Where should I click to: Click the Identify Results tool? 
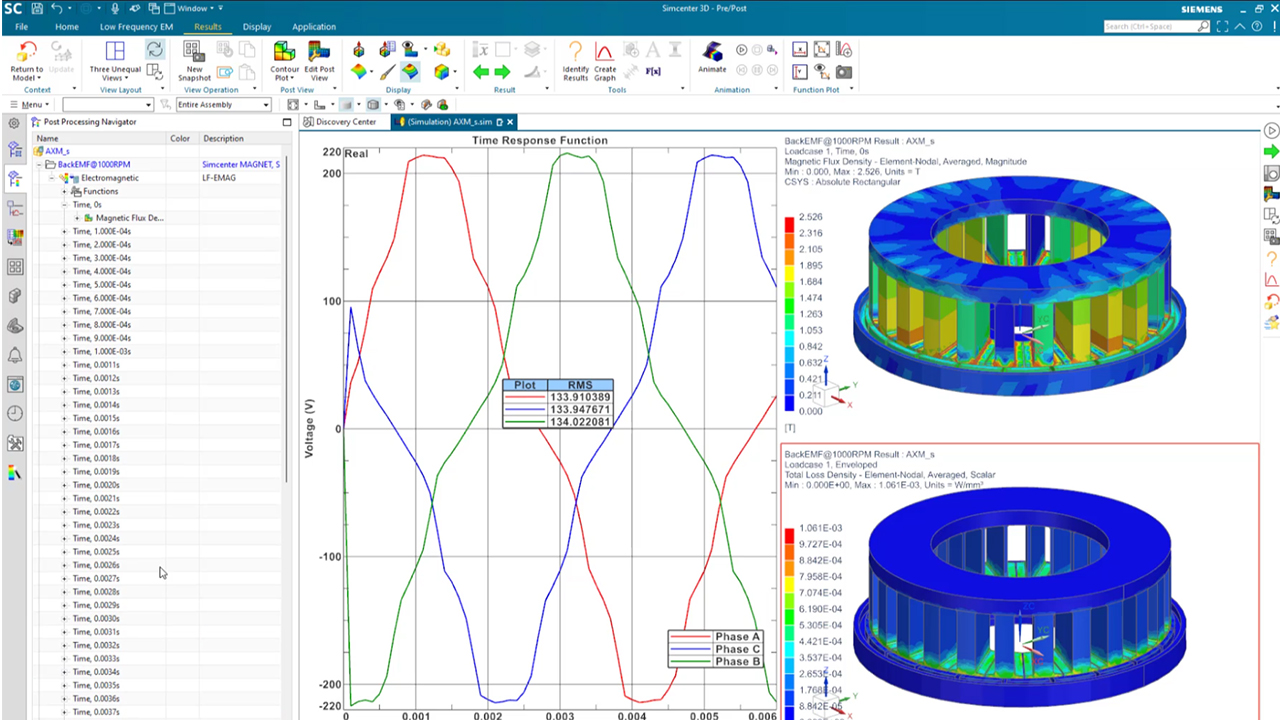pos(576,62)
